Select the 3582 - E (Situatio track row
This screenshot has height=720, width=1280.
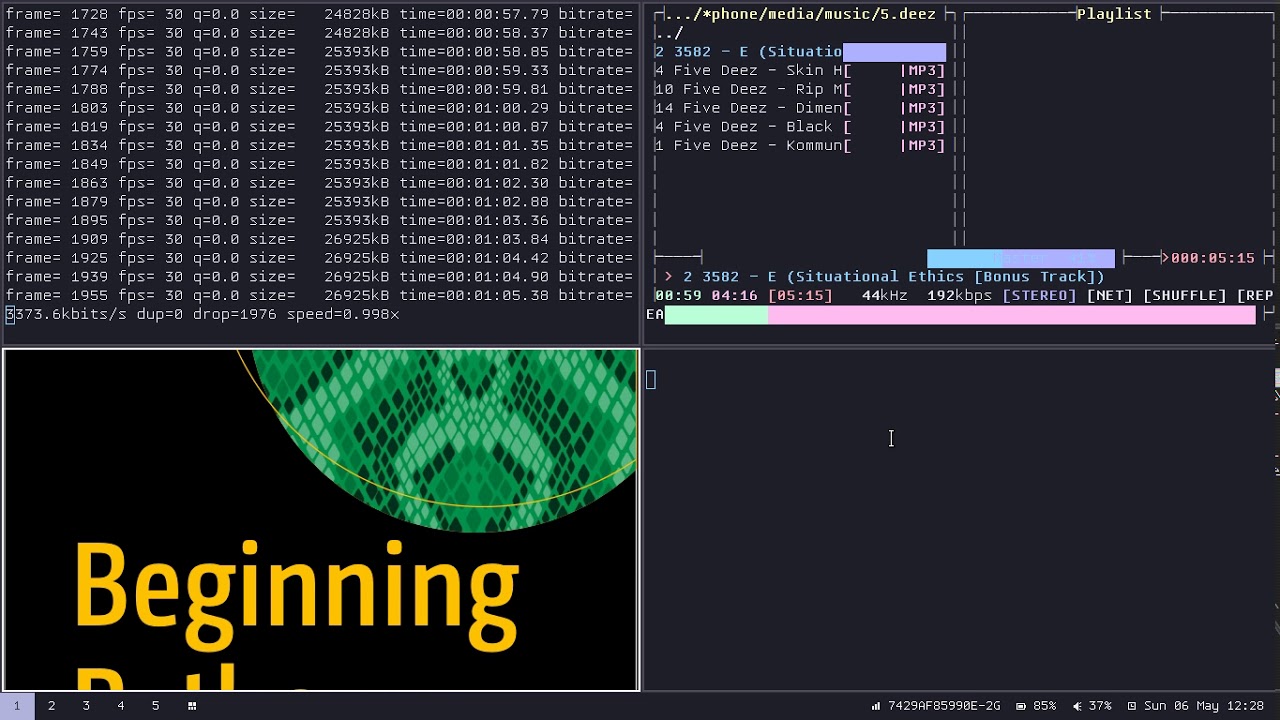(x=800, y=52)
